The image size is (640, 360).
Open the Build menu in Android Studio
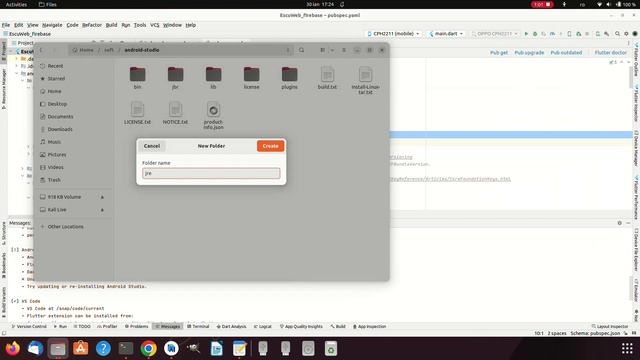111,25
